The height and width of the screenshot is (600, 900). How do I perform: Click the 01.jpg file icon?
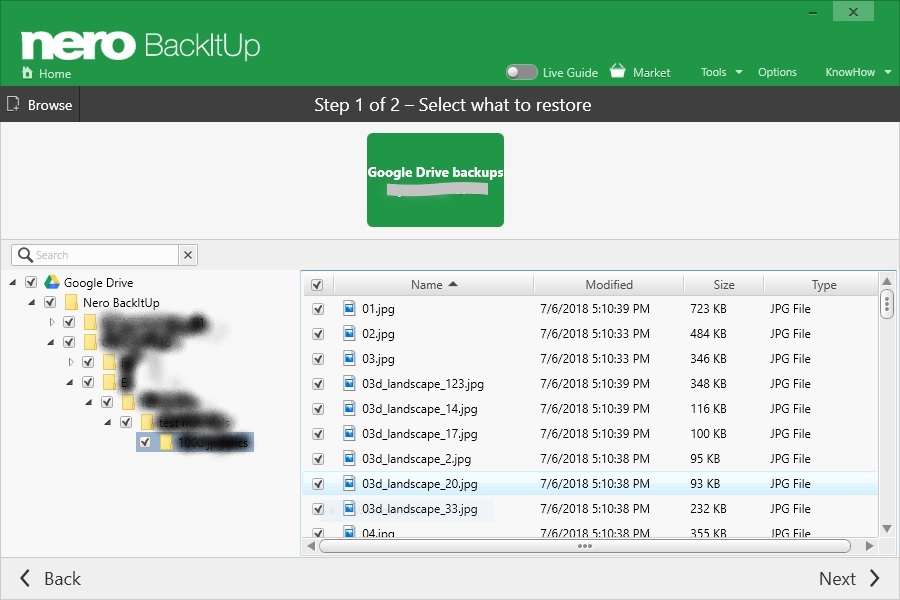pyautogui.click(x=349, y=308)
